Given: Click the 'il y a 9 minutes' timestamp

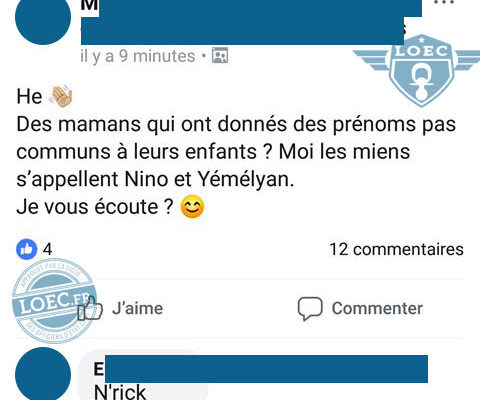Looking at the screenshot, I should pyautogui.click(x=138, y=56).
